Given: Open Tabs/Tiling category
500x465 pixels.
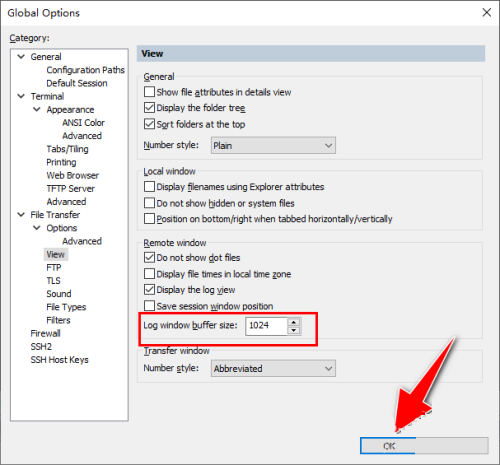Looking at the screenshot, I should click(67, 149).
